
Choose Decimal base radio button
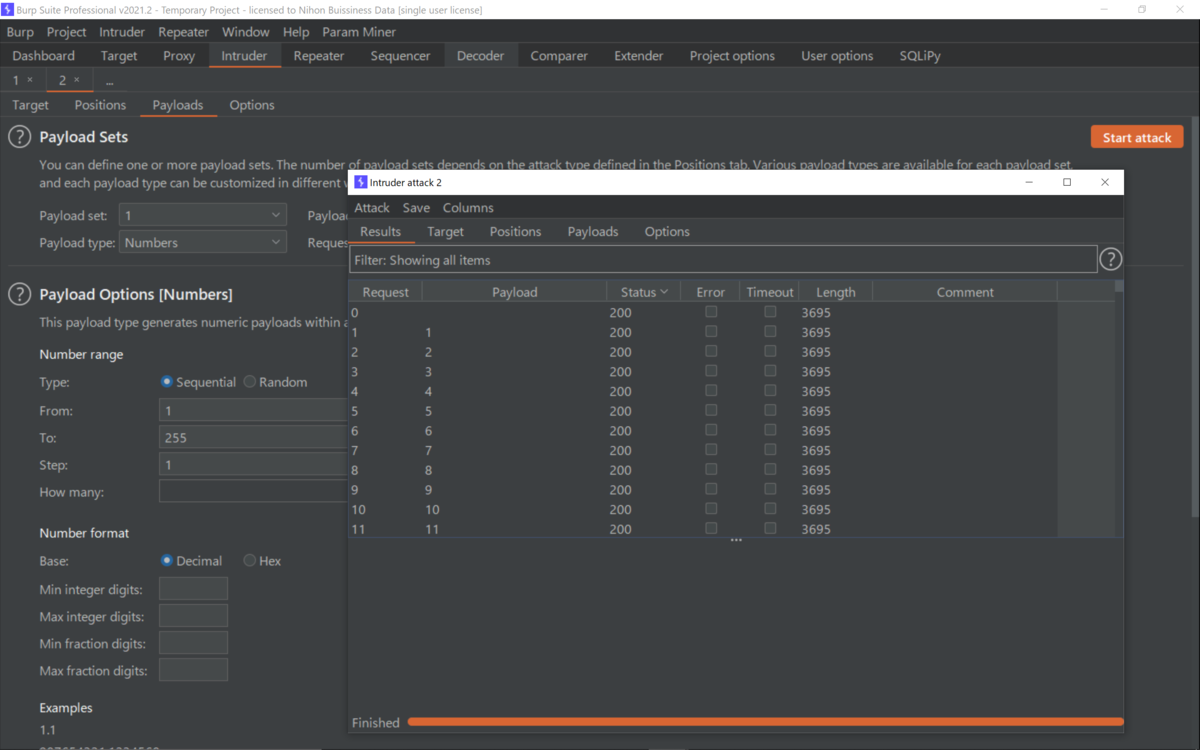click(167, 561)
